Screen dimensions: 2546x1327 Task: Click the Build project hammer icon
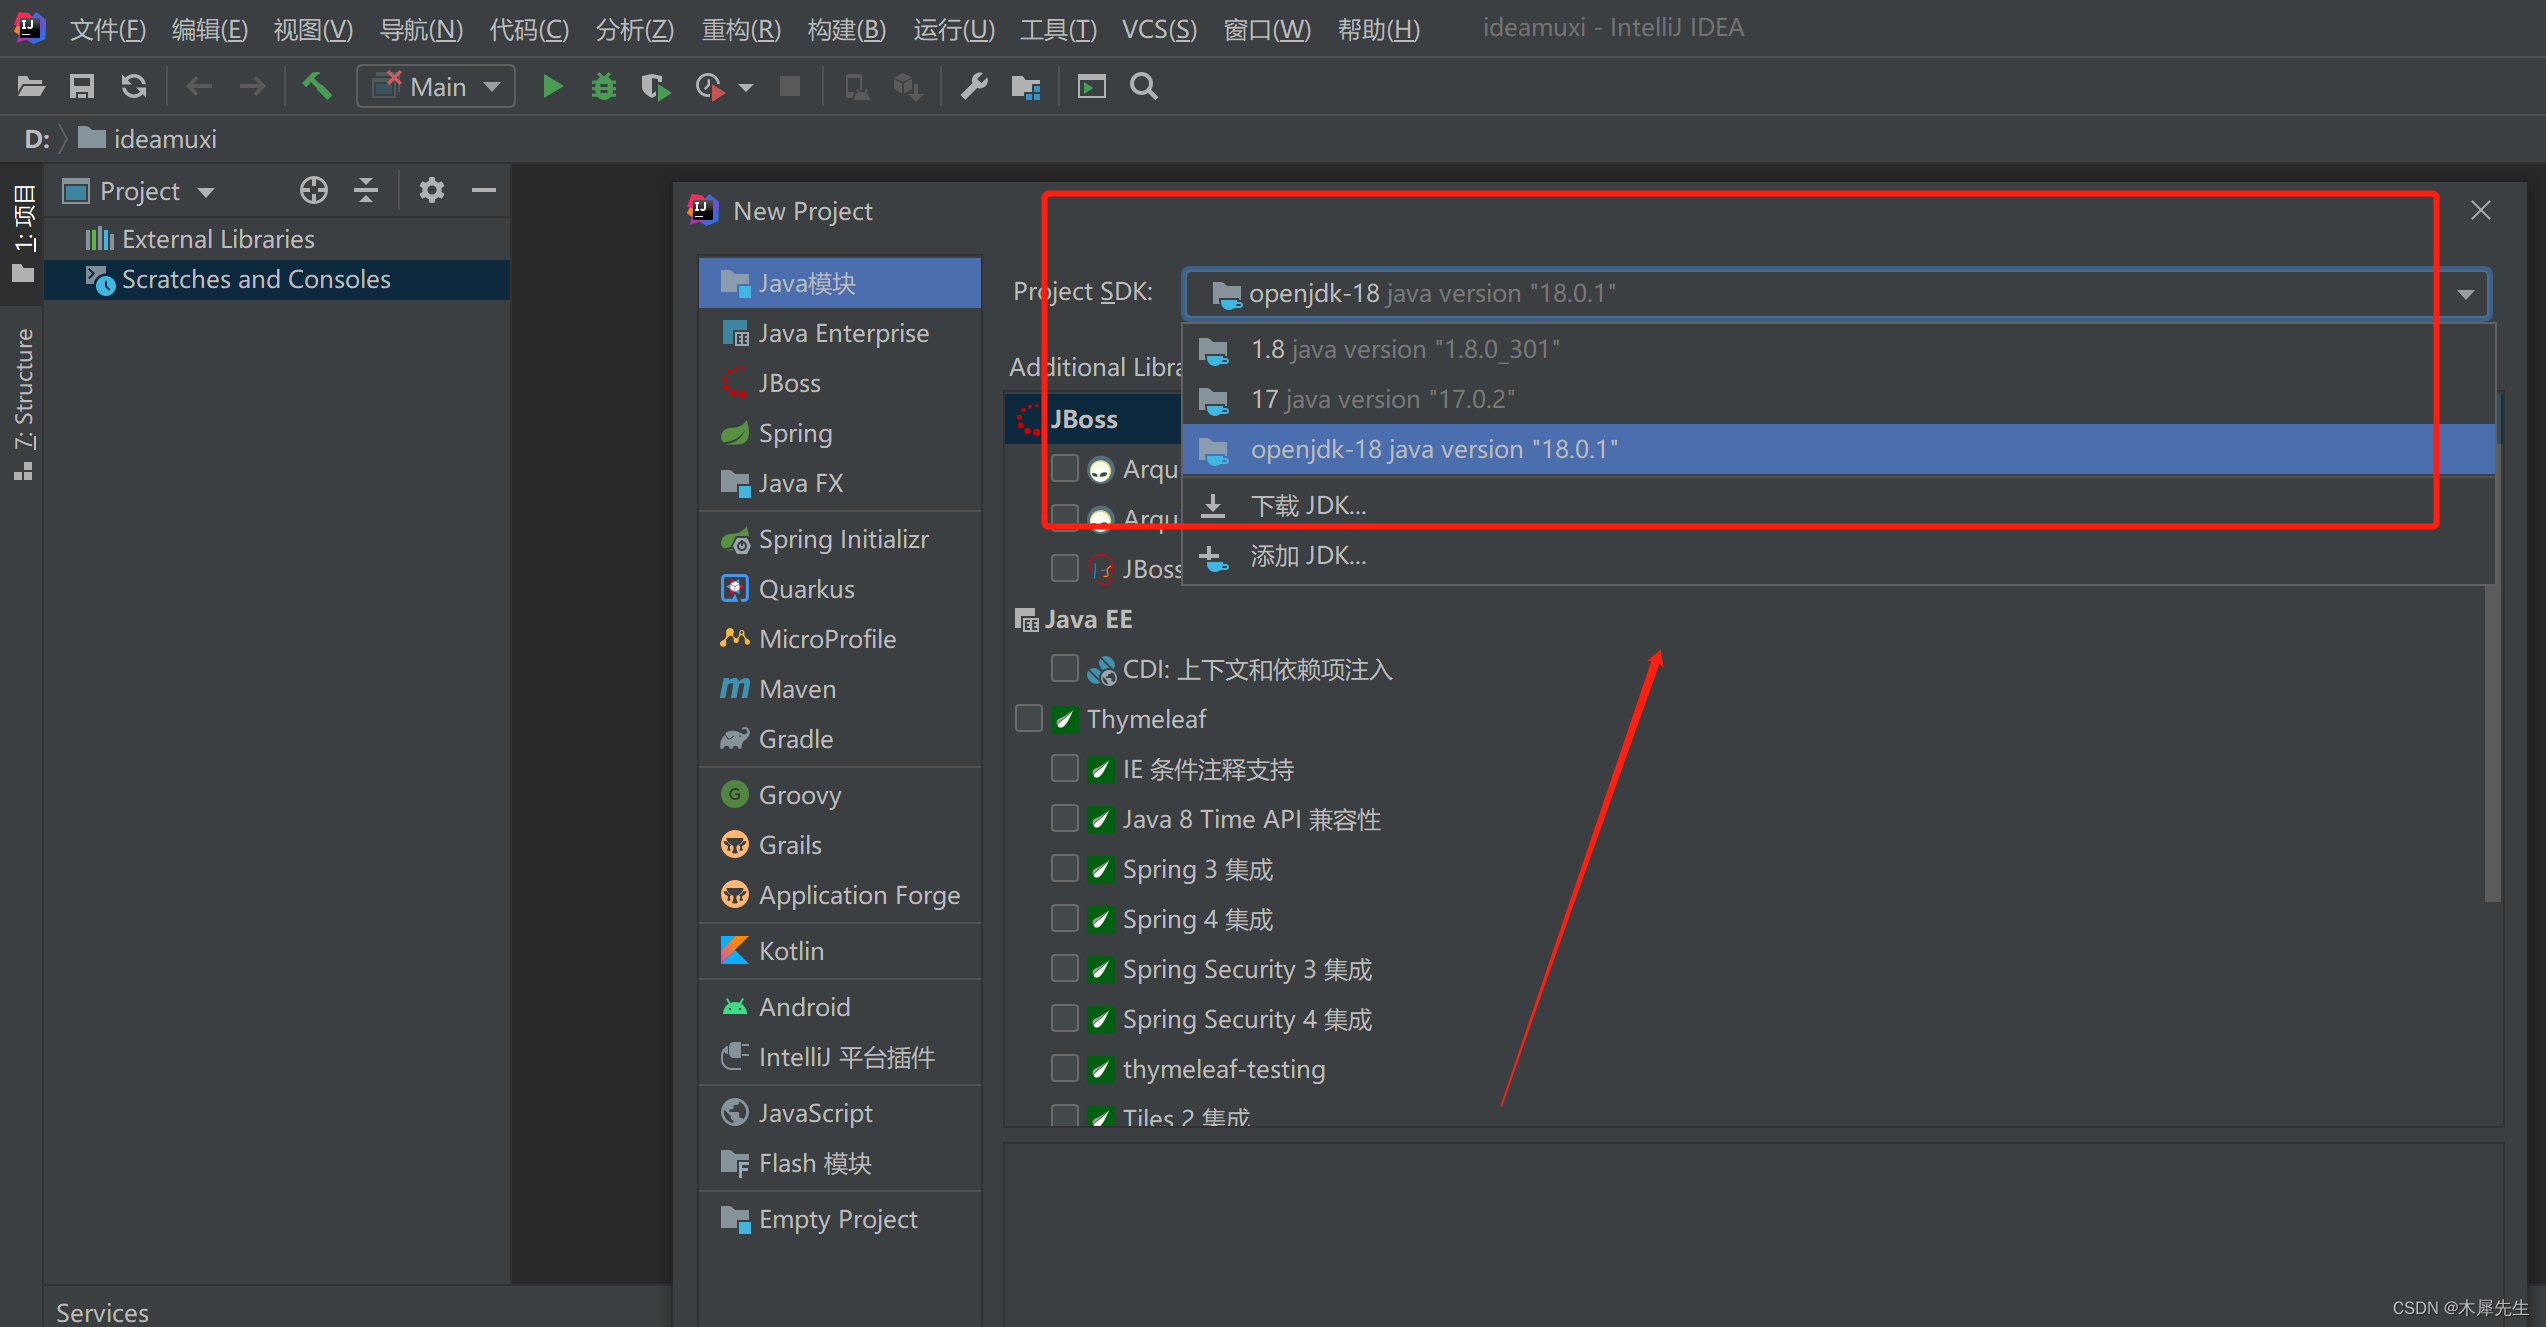click(317, 87)
